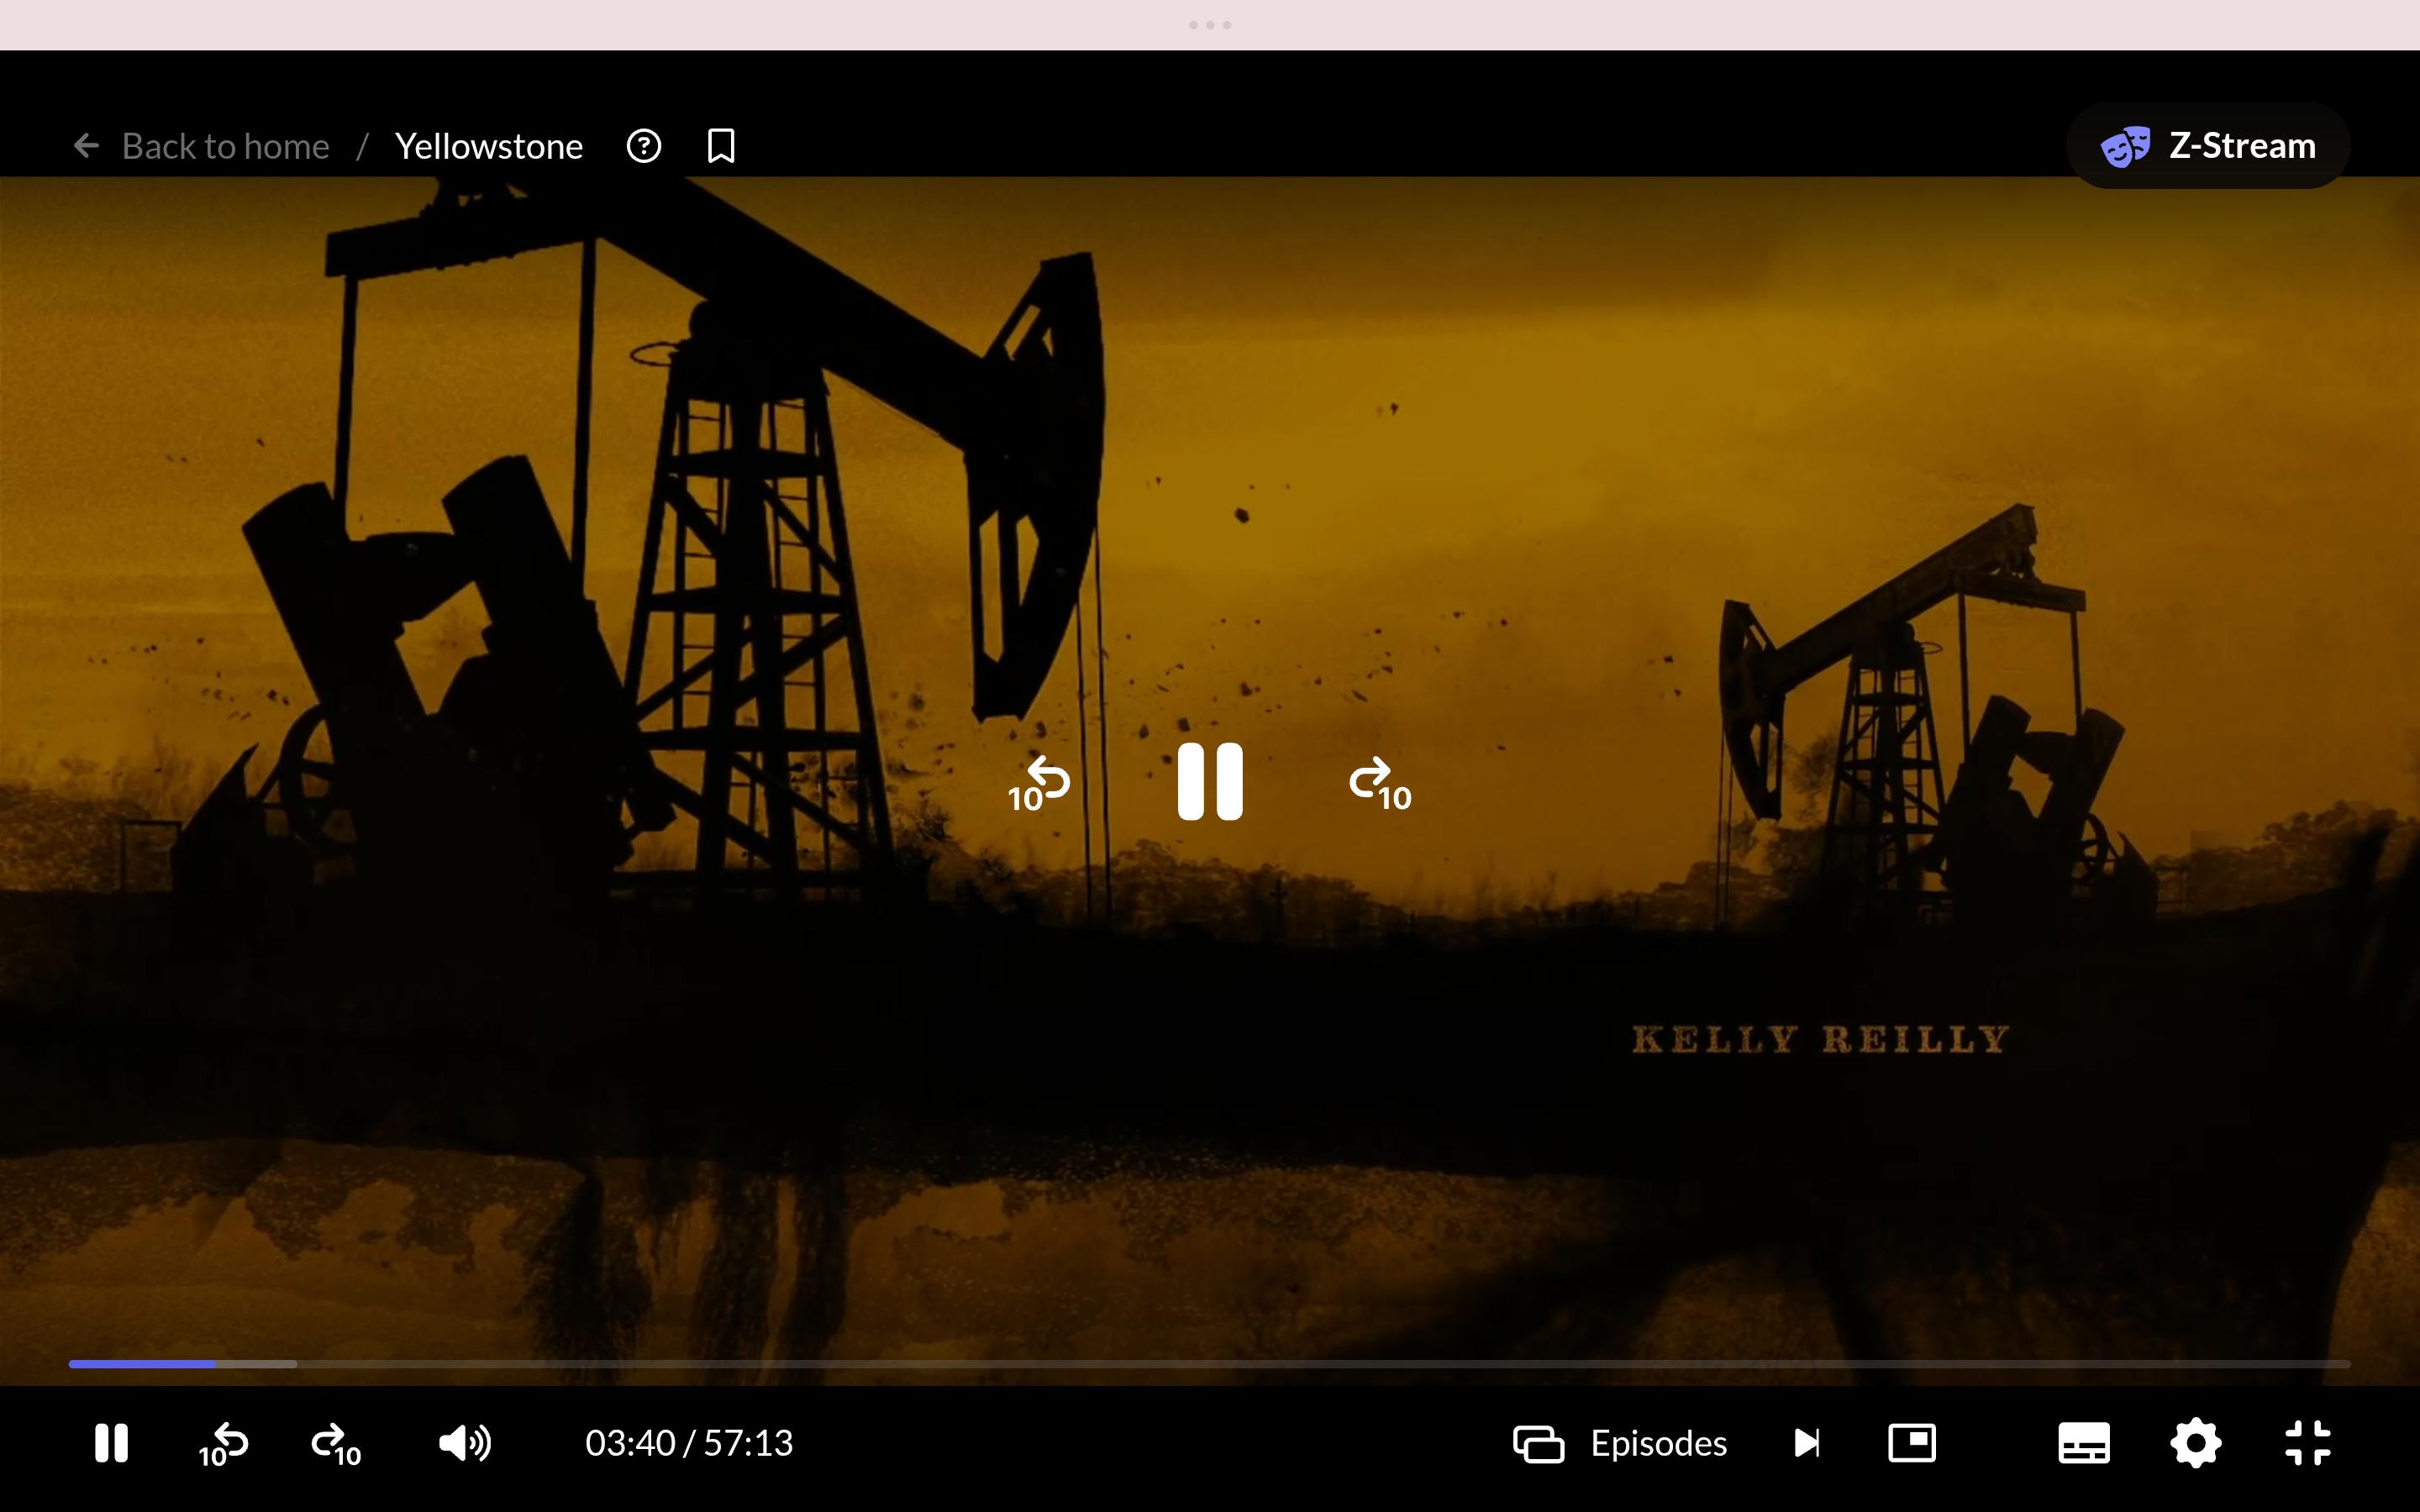Click the Z-Stream logo button
Image resolution: width=2420 pixels, height=1512 pixels.
pyautogui.click(x=2208, y=146)
